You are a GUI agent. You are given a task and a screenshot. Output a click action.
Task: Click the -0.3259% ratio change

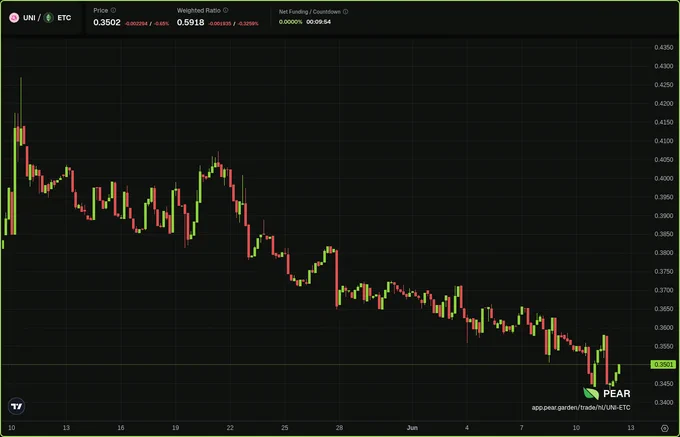pyautogui.click(x=248, y=23)
